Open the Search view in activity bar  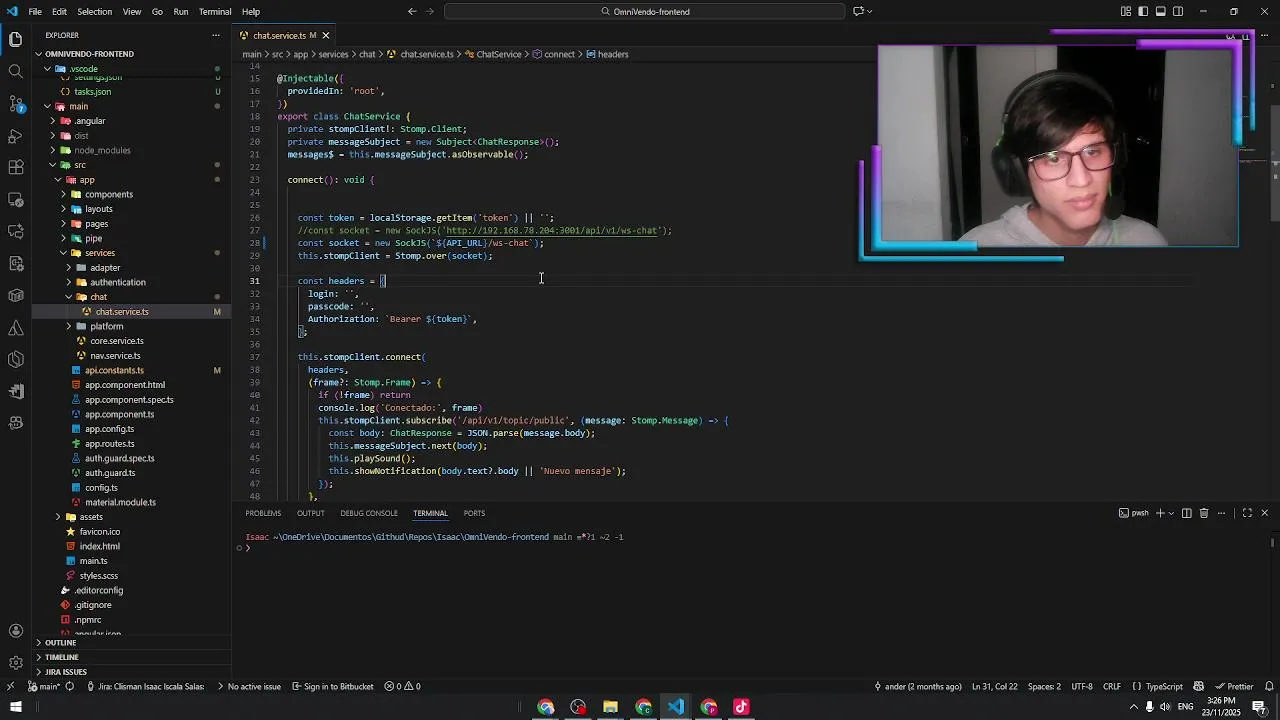(15, 71)
